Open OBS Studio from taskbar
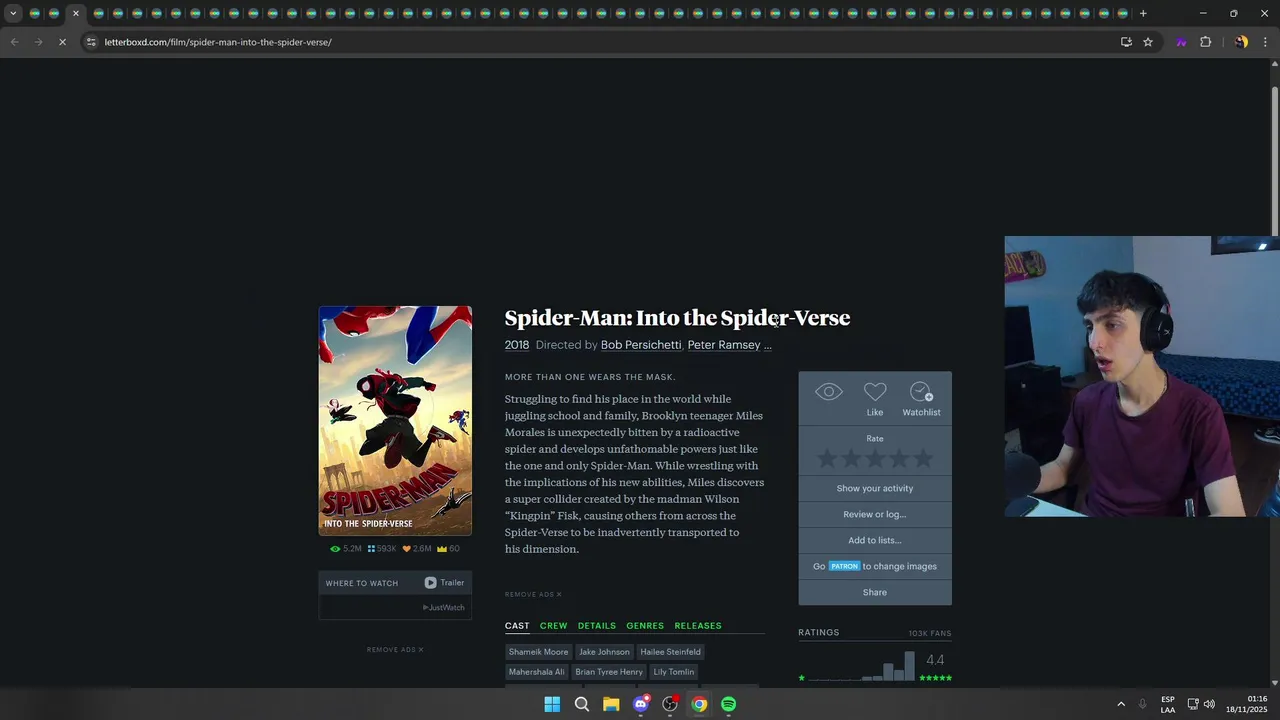 670,704
